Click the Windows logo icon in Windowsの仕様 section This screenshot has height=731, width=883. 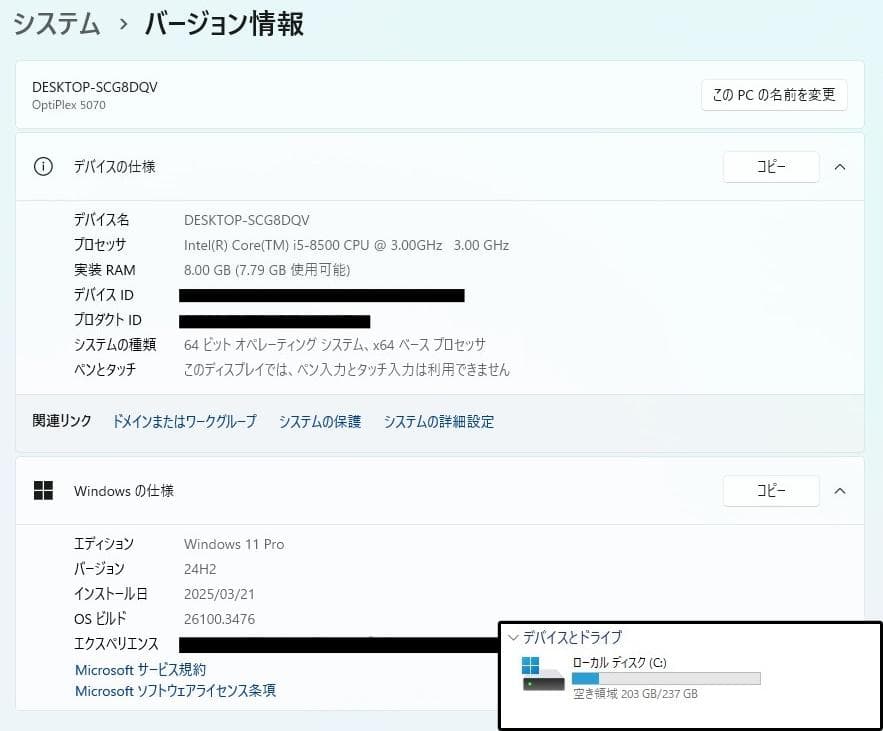(x=42, y=491)
